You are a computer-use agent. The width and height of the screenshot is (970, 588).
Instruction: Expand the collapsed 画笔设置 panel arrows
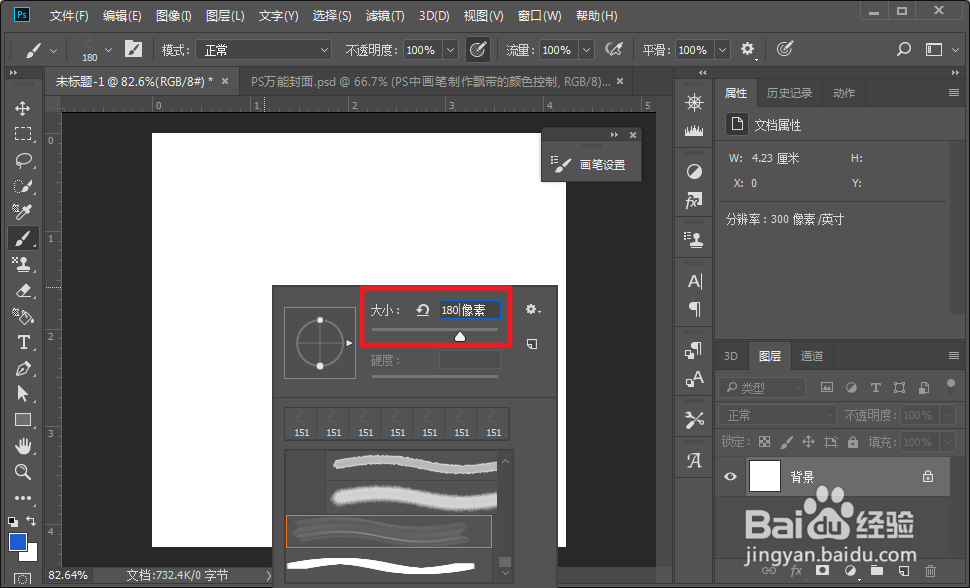[614, 135]
